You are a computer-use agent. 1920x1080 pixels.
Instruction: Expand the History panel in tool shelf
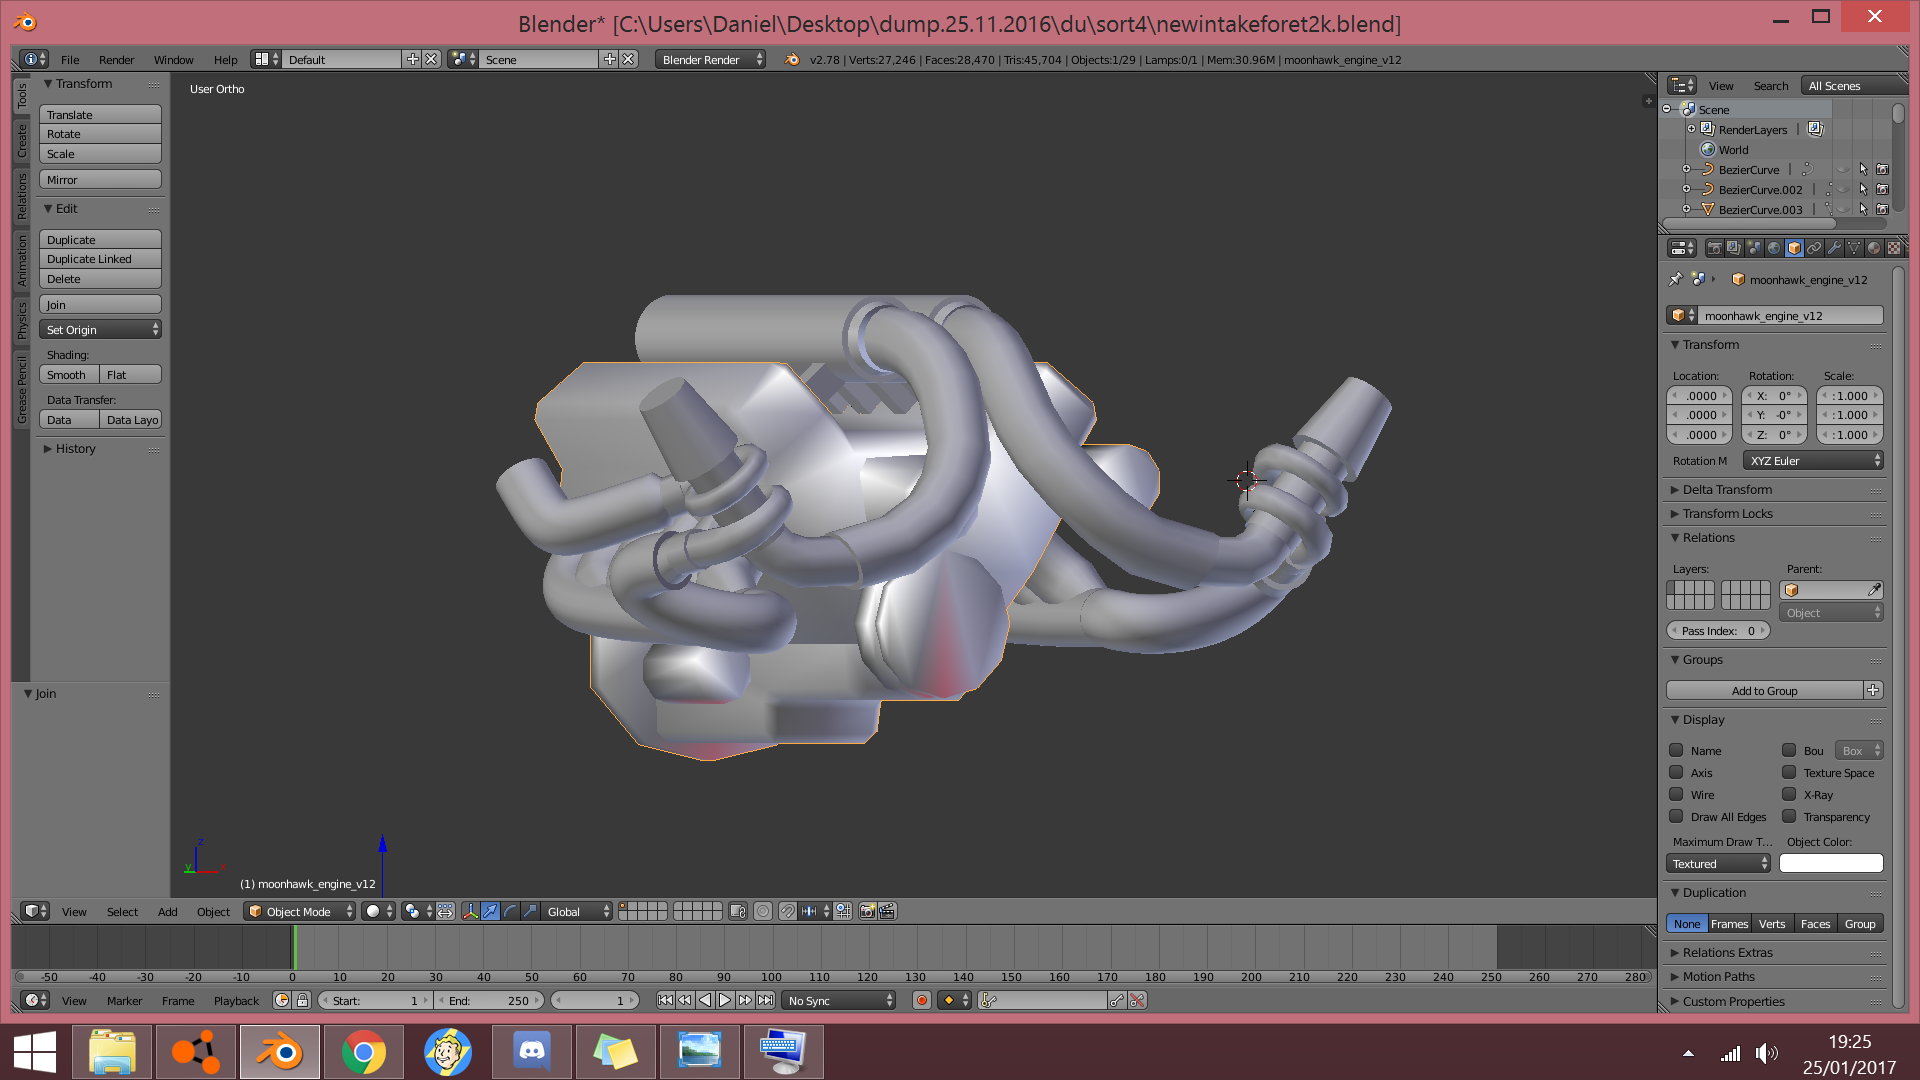[x=70, y=448]
